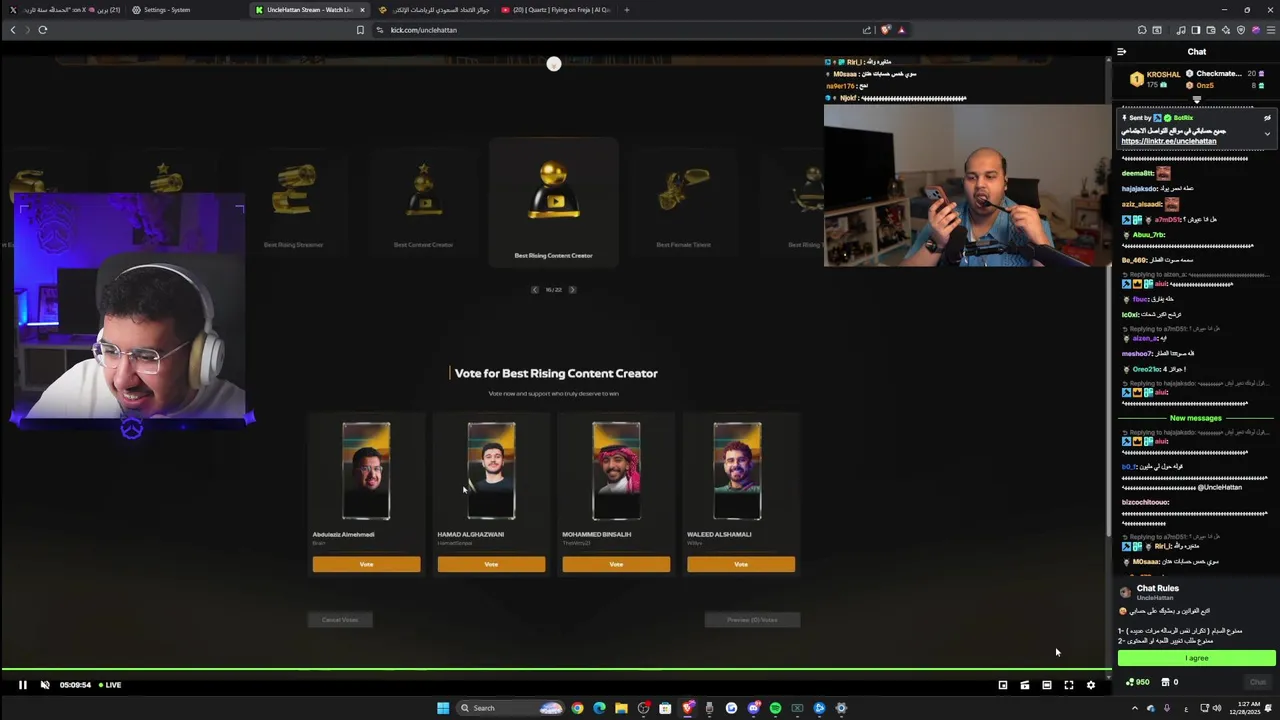The height and width of the screenshot is (720, 1280).
Task: Unmute the stream audio
Action: (x=45, y=685)
